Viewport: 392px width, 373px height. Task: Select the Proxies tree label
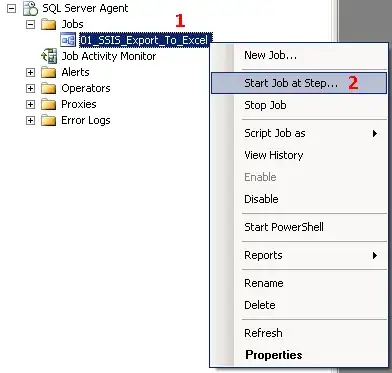pyautogui.click(x=79, y=104)
